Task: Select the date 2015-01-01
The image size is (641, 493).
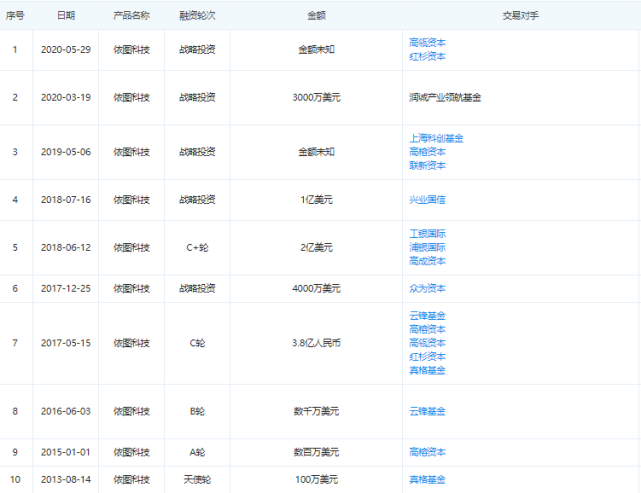Action: click(66, 452)
